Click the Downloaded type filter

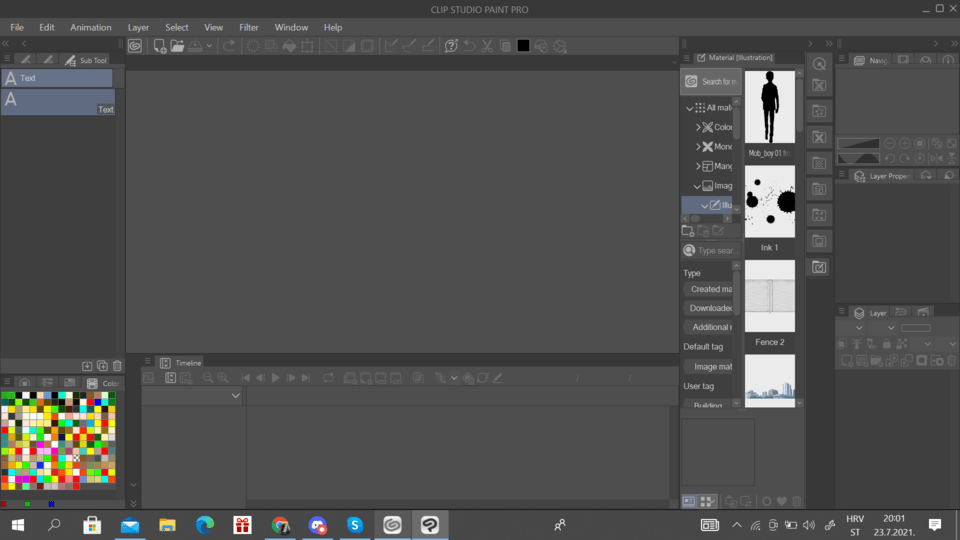pos(709,308)
